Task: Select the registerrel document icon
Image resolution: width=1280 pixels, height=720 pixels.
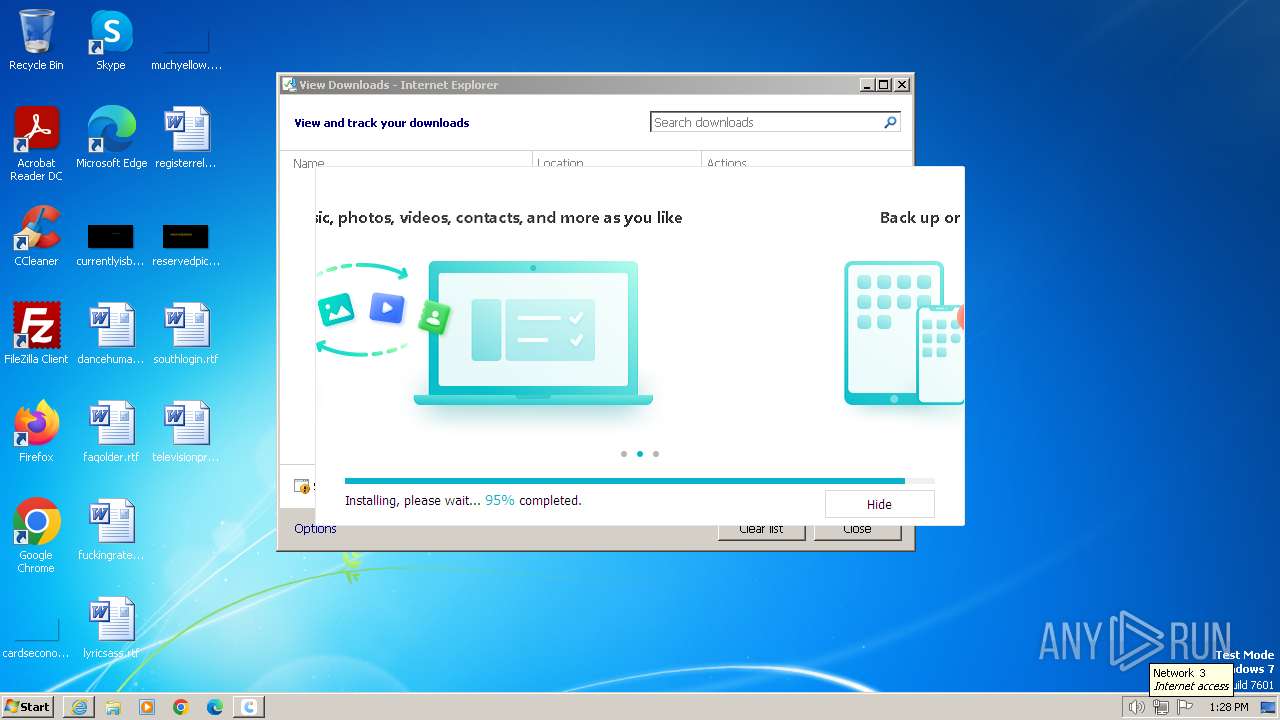Action: (186, 137)
